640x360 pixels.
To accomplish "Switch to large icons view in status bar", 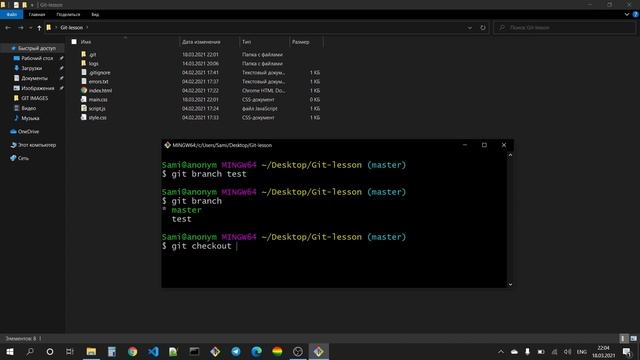I will pyautogui.click(x=633, y=338).
